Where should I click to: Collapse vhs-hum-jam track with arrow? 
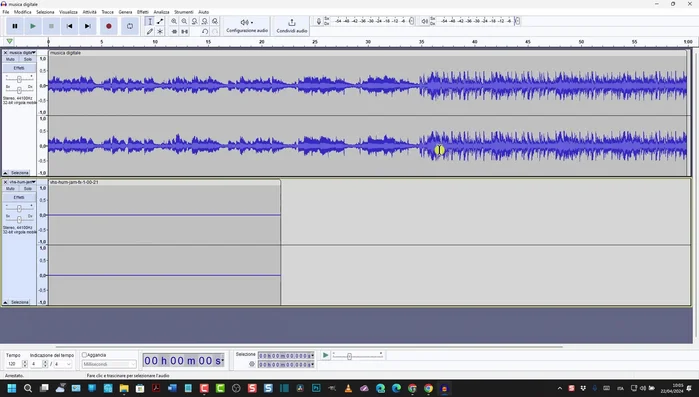[5, 302]
